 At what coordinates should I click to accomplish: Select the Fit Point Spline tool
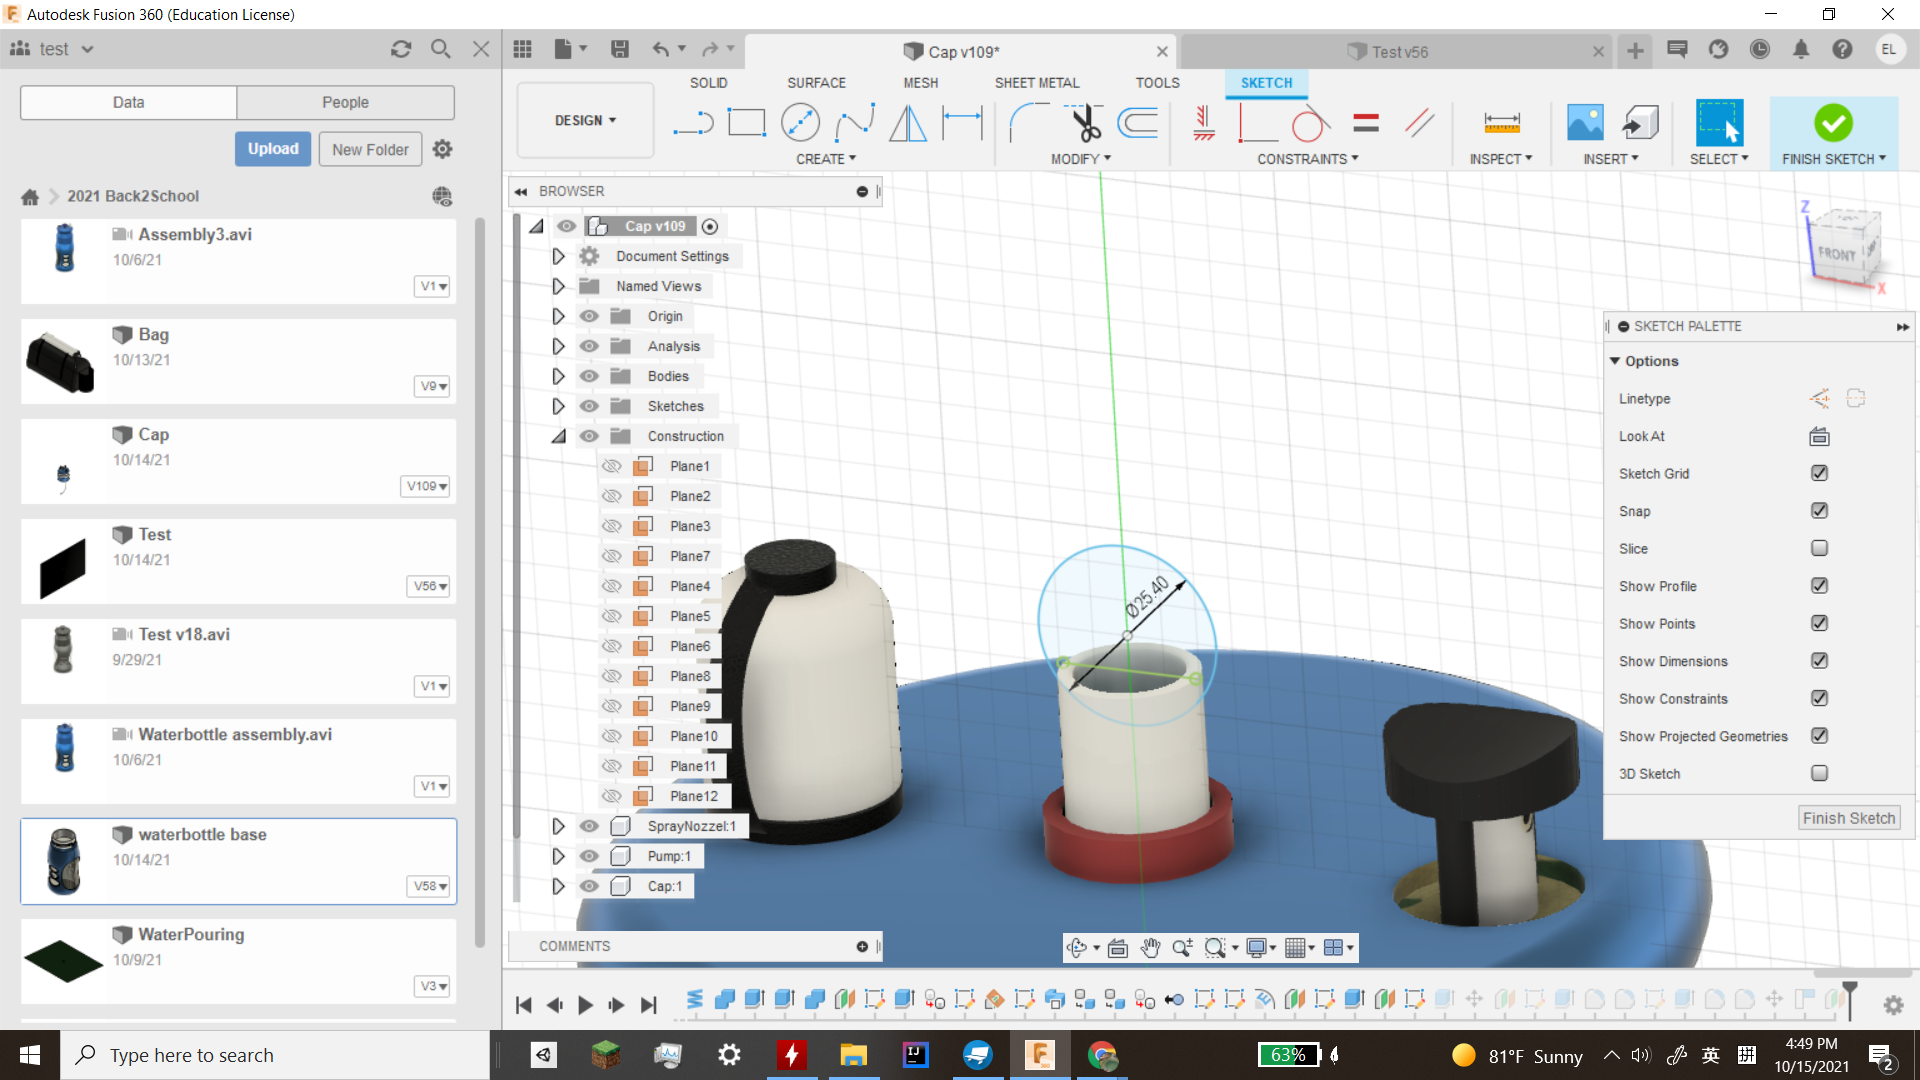click(x=855, y=122)
